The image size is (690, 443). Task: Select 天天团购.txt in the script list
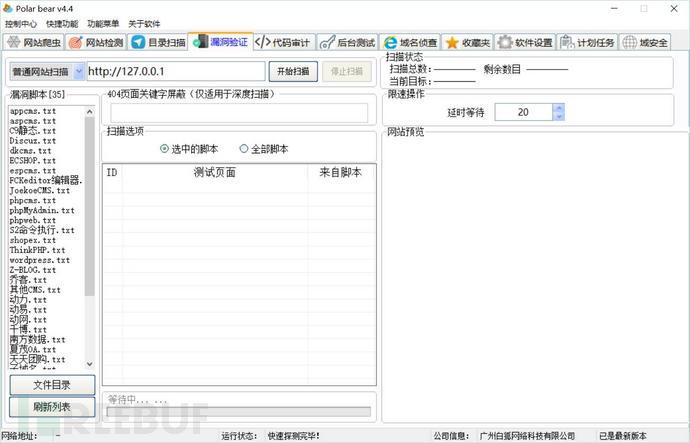pyautogui.click(x=37, y=359)
